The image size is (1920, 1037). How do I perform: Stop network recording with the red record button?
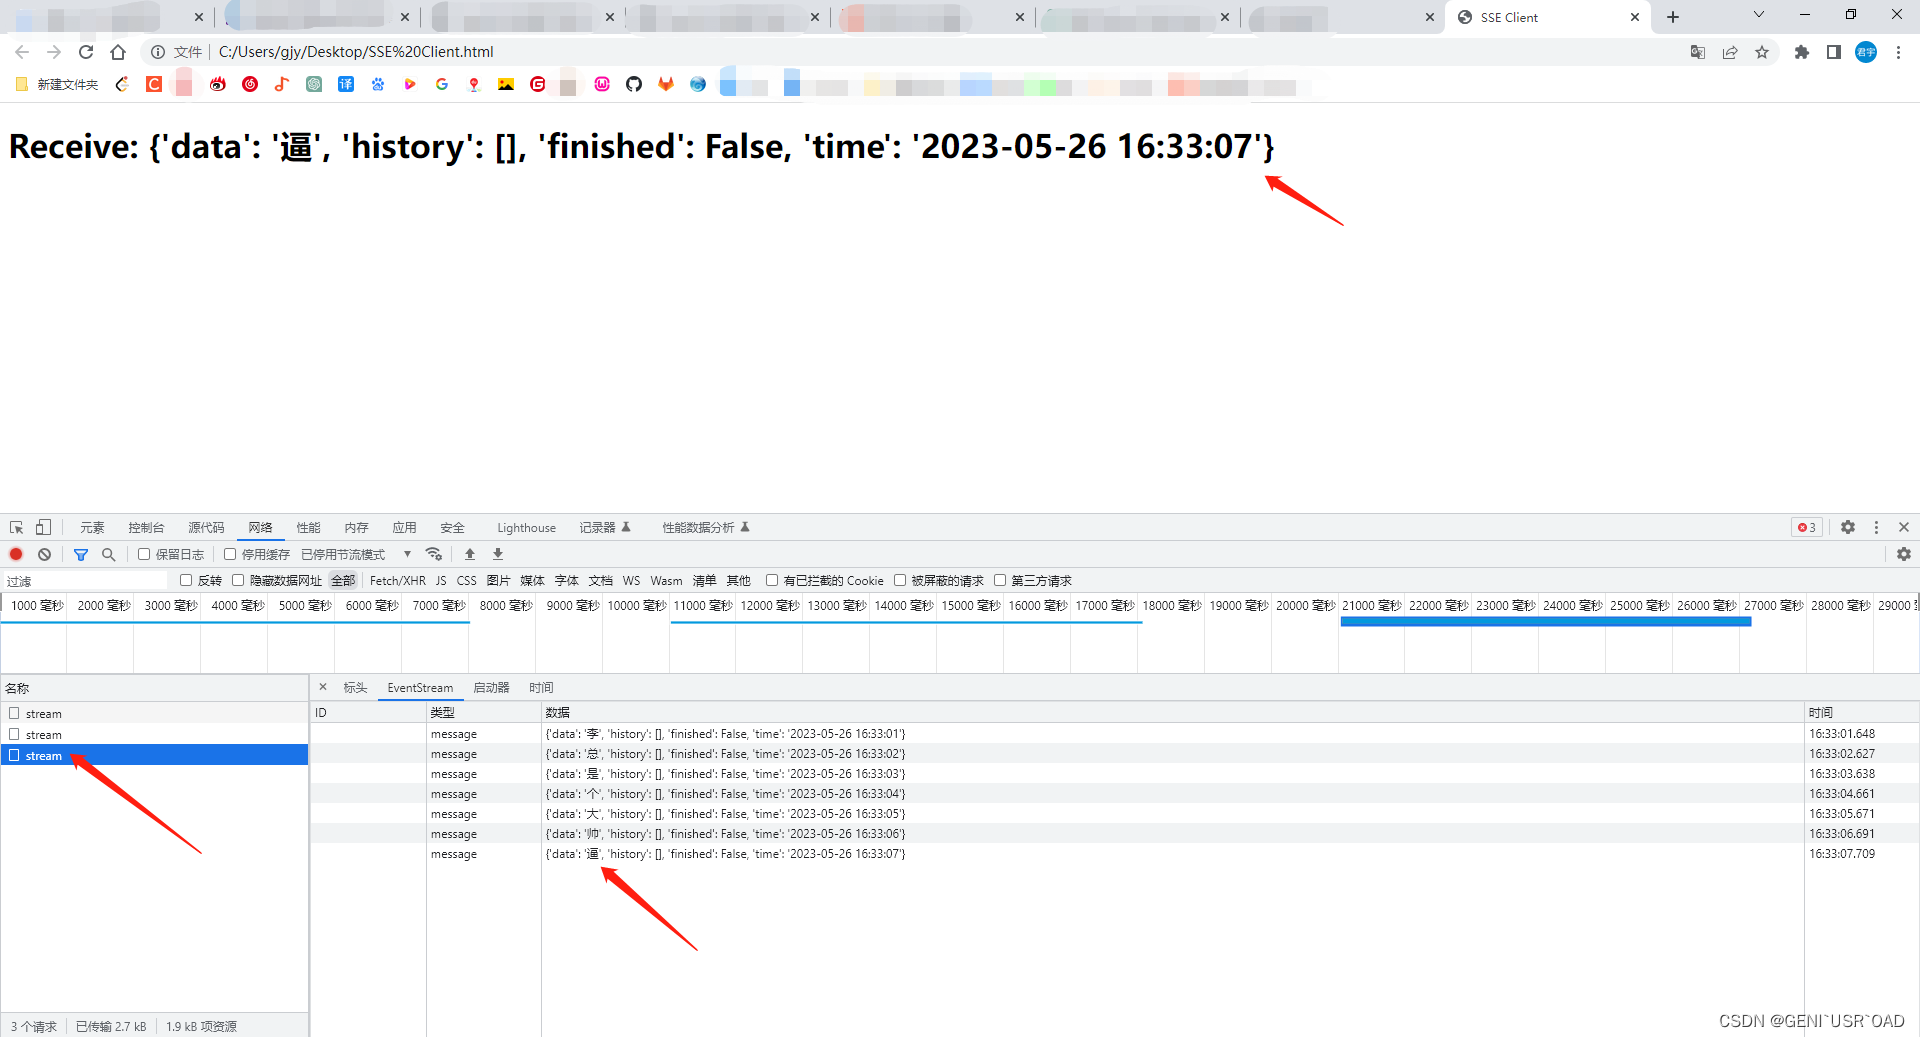coord(16,554)
